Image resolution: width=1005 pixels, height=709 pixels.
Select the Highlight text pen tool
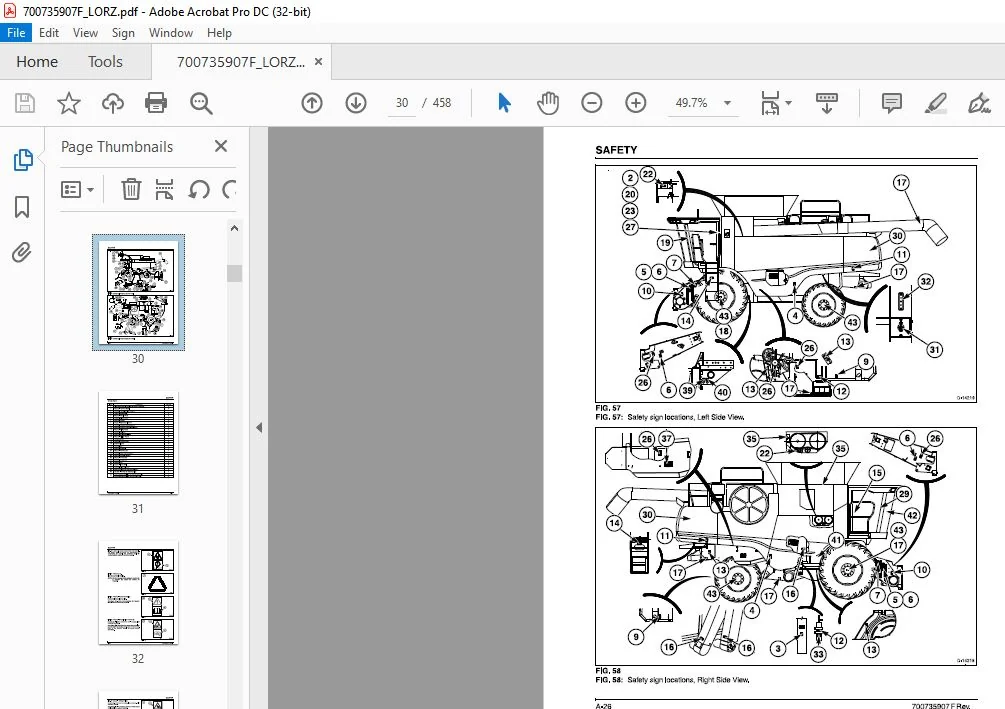(x=936, y=103)
